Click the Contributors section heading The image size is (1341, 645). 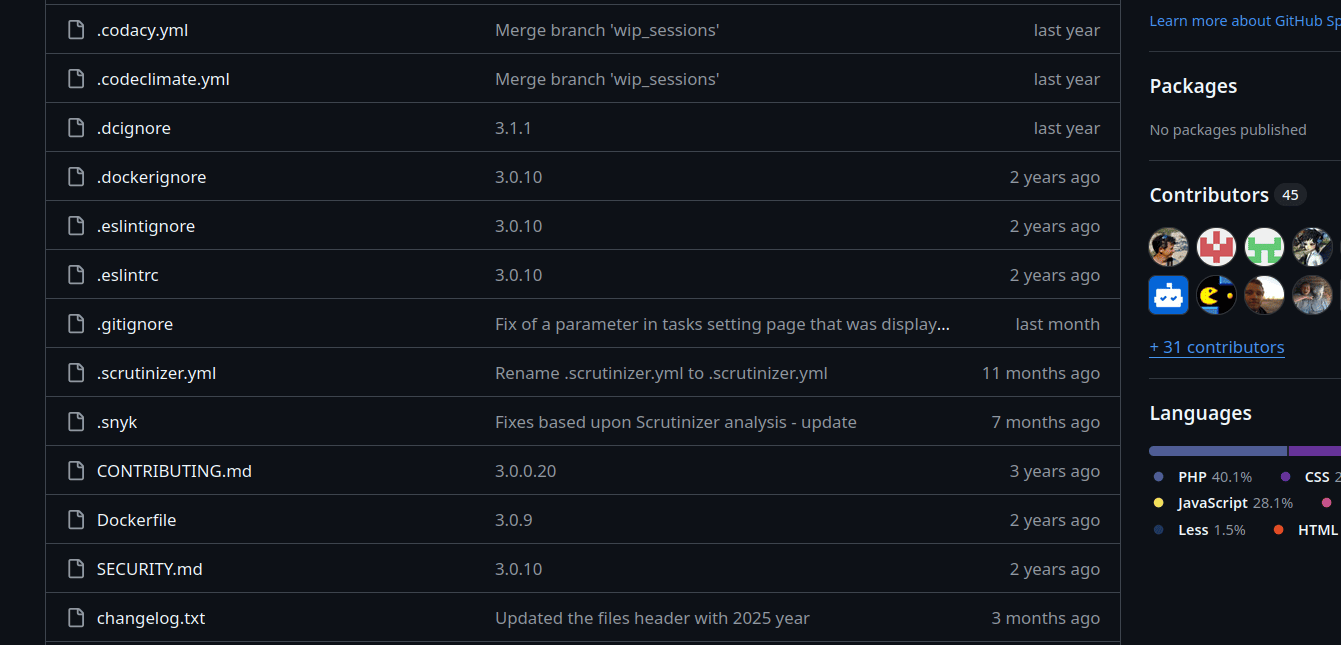pos(1209,195)
